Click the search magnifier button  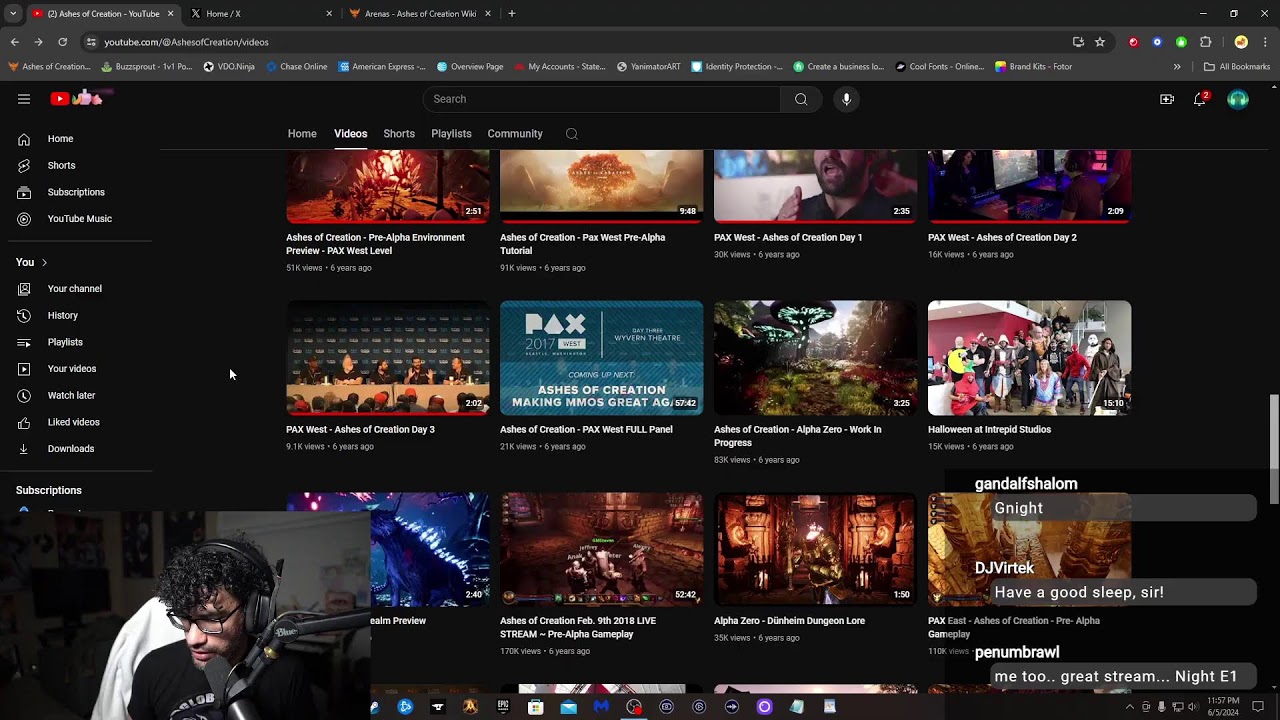(801, 99)
